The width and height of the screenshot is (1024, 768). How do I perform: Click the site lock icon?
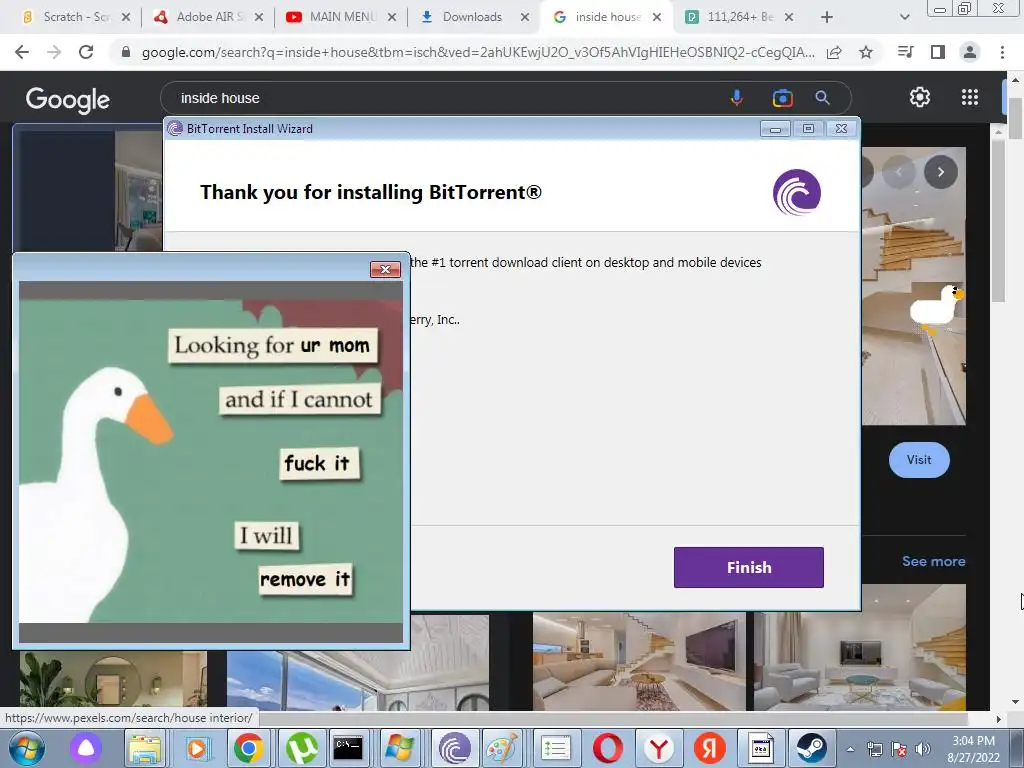pyautogui.click(x=126, y=52)
